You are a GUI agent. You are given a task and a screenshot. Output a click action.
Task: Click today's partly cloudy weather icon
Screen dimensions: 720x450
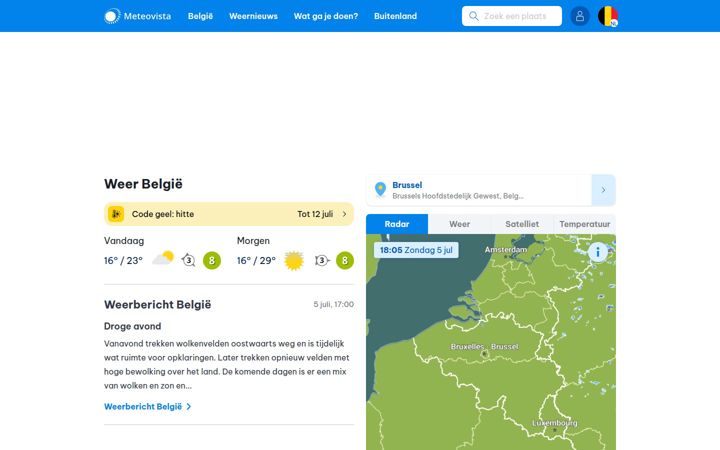(163, 259)
